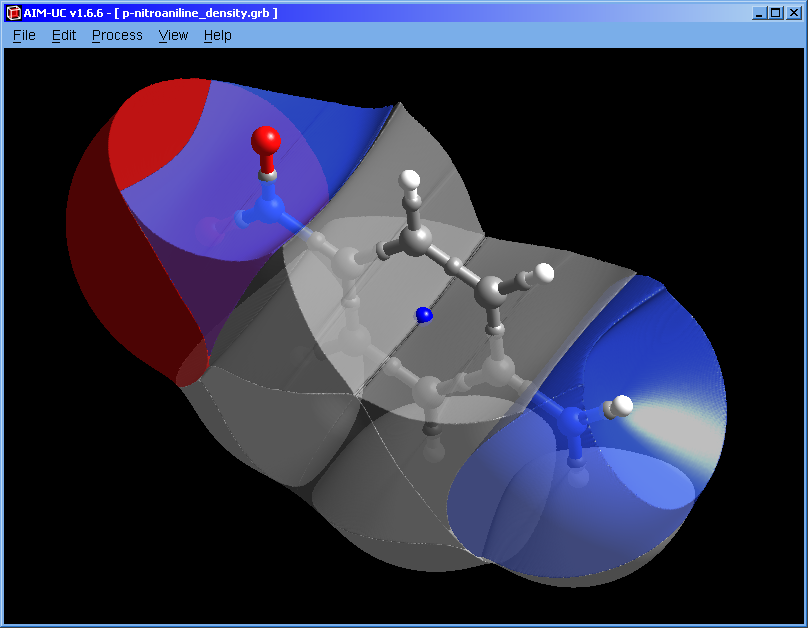This screenshot has width=808, height=628.
Task: Close the AIM-UC window
Action: coord(793,13)
